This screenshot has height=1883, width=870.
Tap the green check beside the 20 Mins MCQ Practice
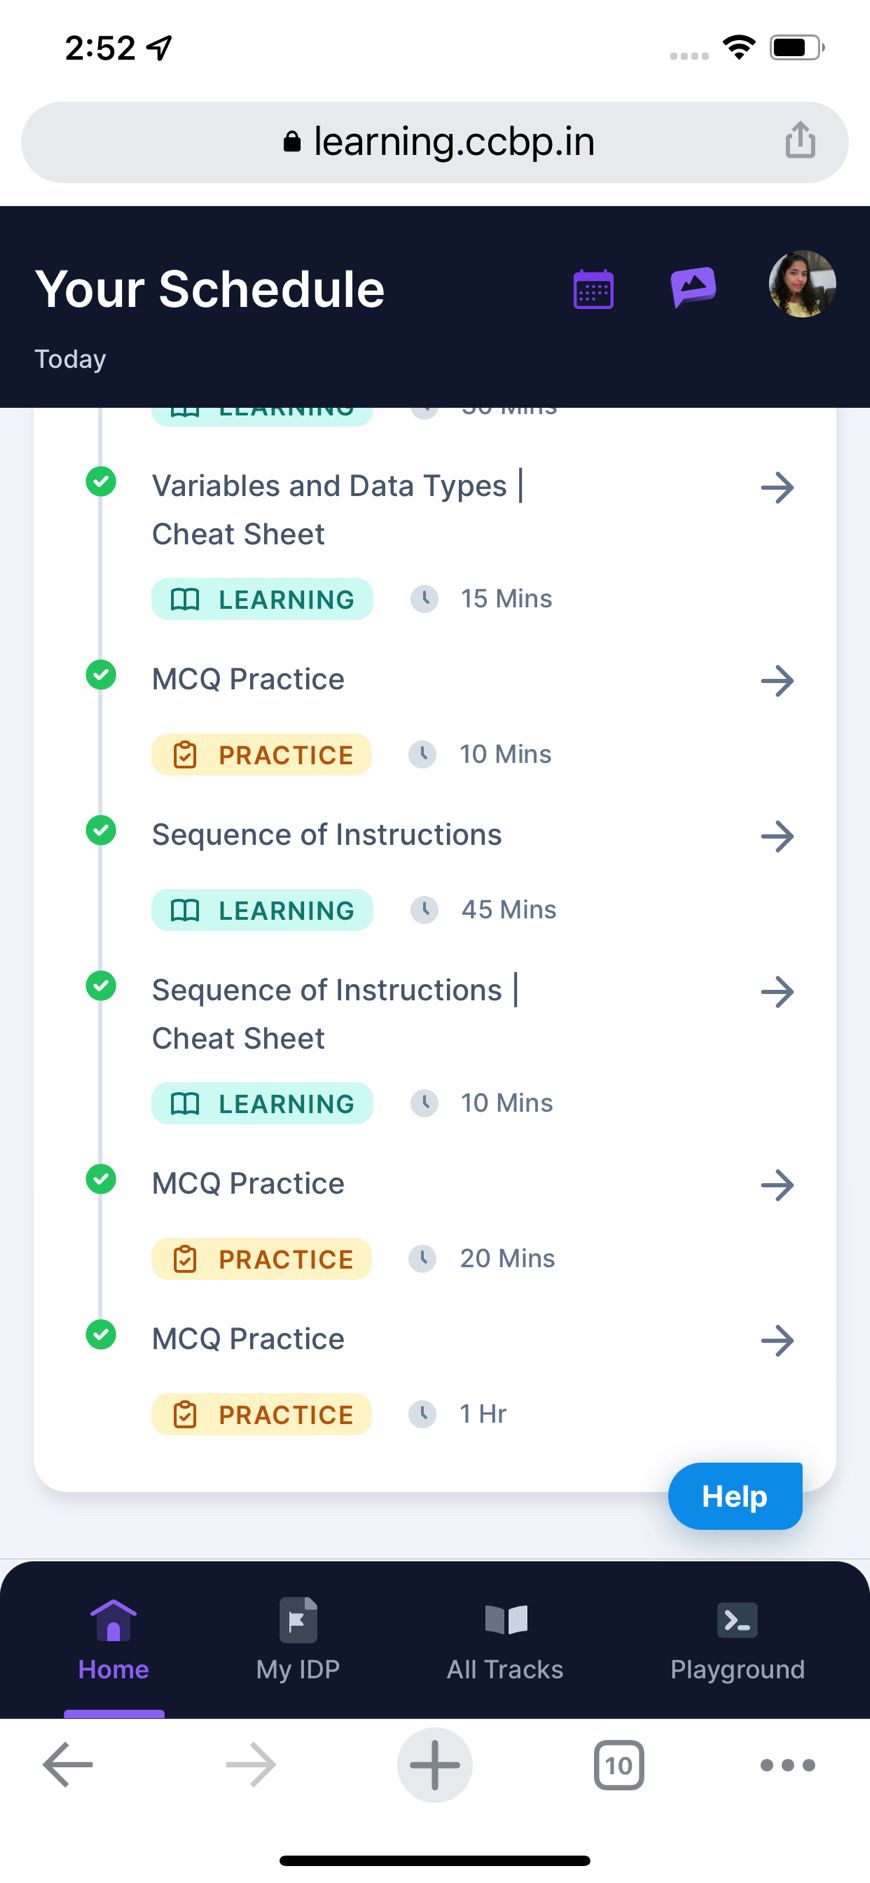[101, 1179]
